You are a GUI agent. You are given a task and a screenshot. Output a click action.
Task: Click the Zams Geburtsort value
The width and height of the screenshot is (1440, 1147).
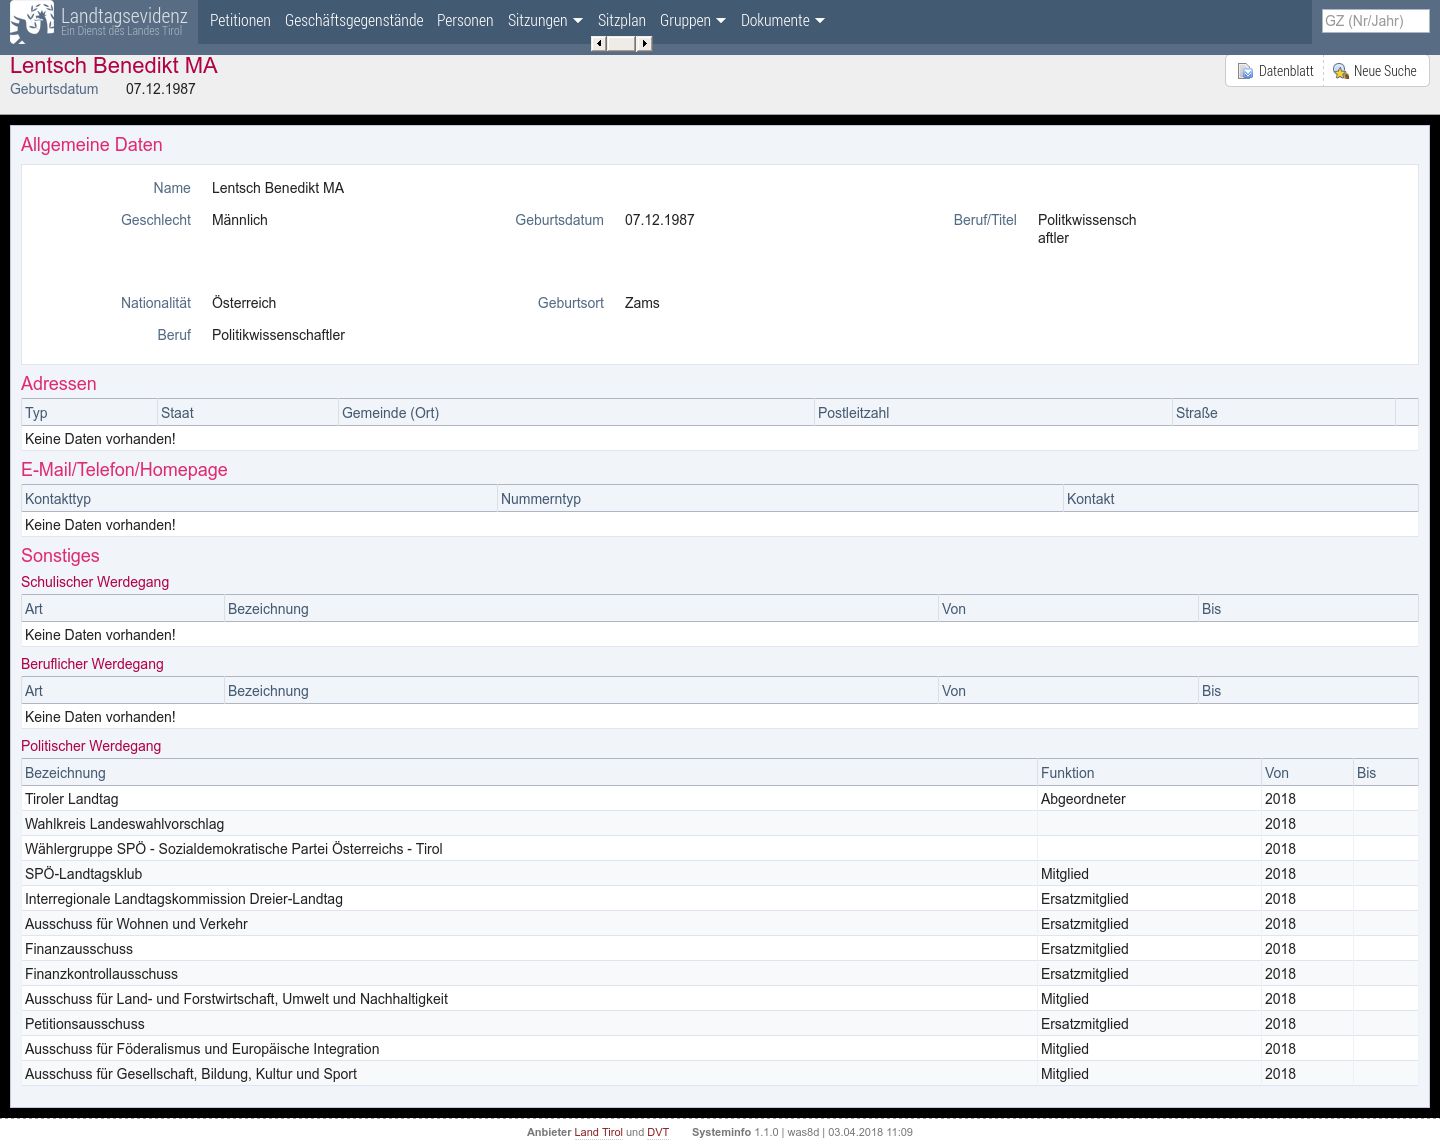pyautogui.click(x=642, y=303)
